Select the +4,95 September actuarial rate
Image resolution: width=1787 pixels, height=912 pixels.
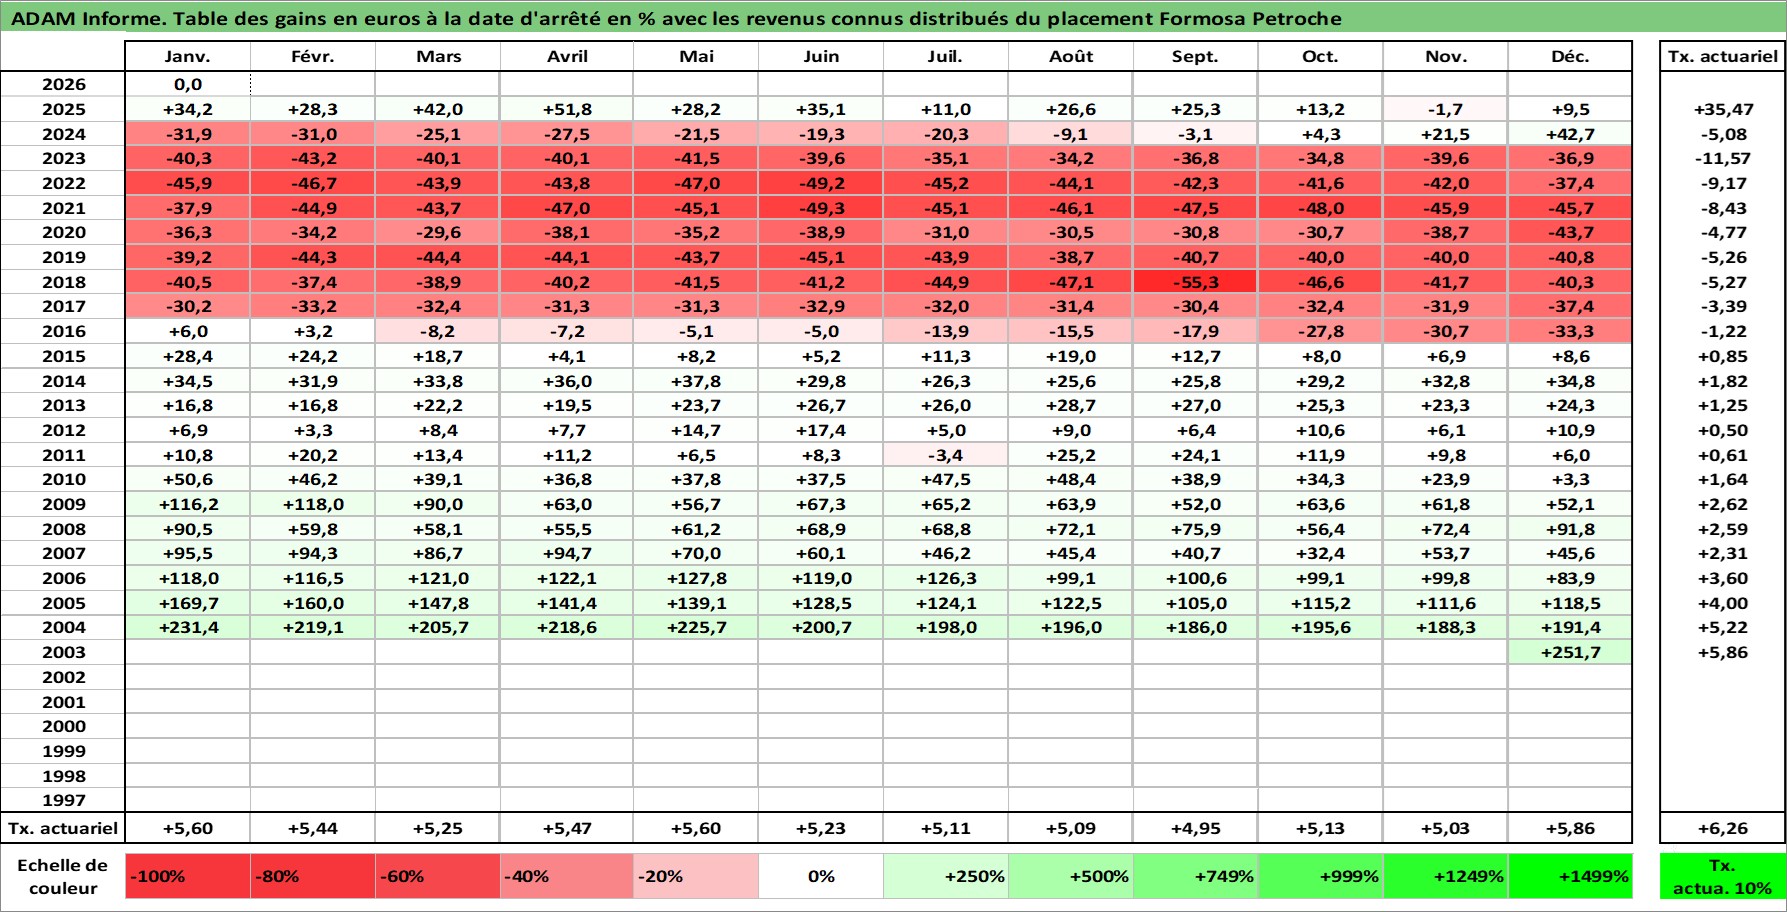pyautogui.click(x=1196, y=828)
